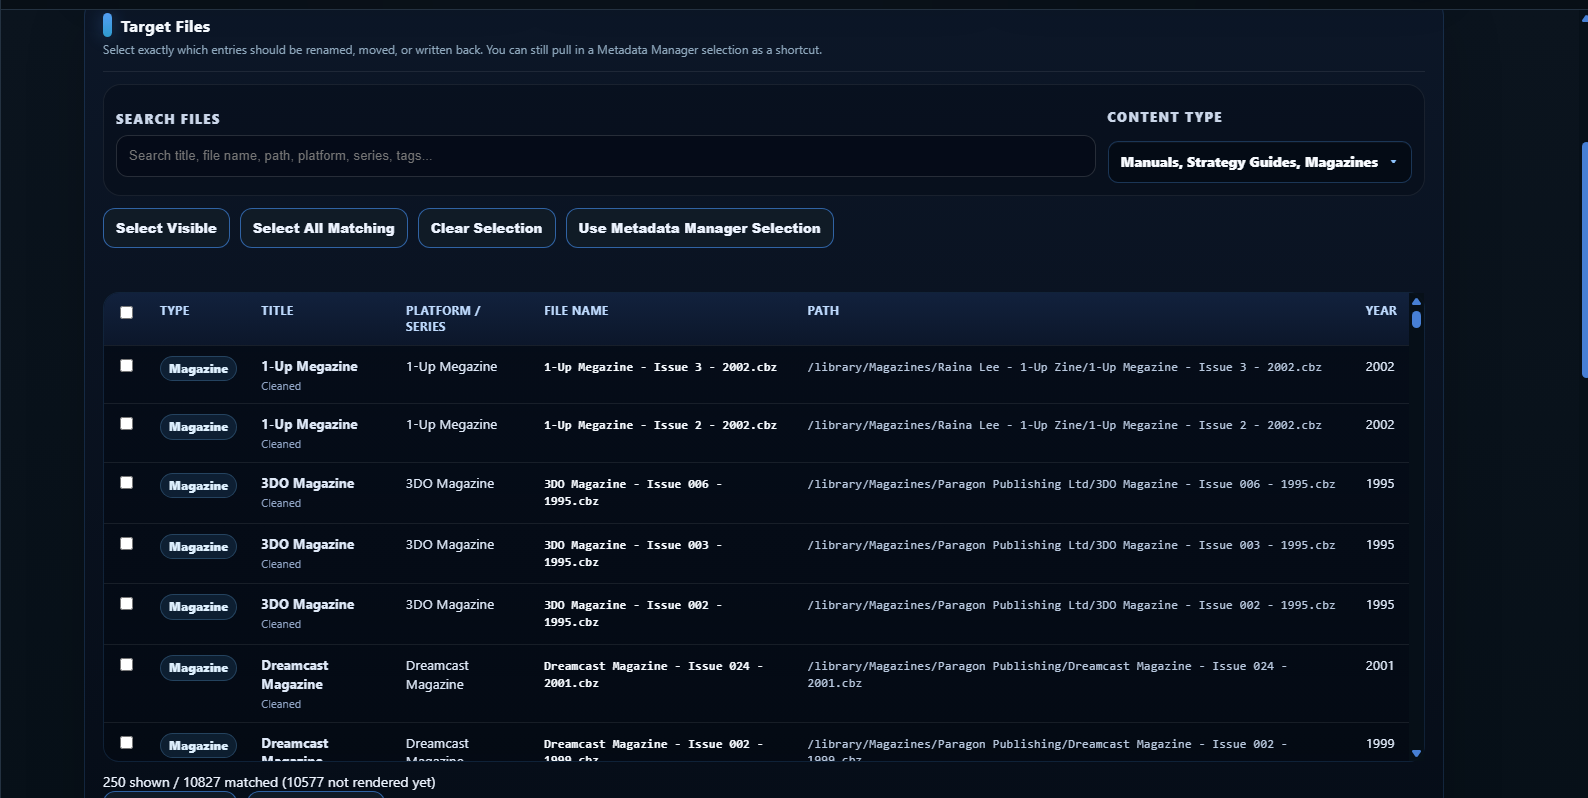Select the Dreamcast Magazine Issue 024 row checkbox
The image size is (1588, 798).
126,664
